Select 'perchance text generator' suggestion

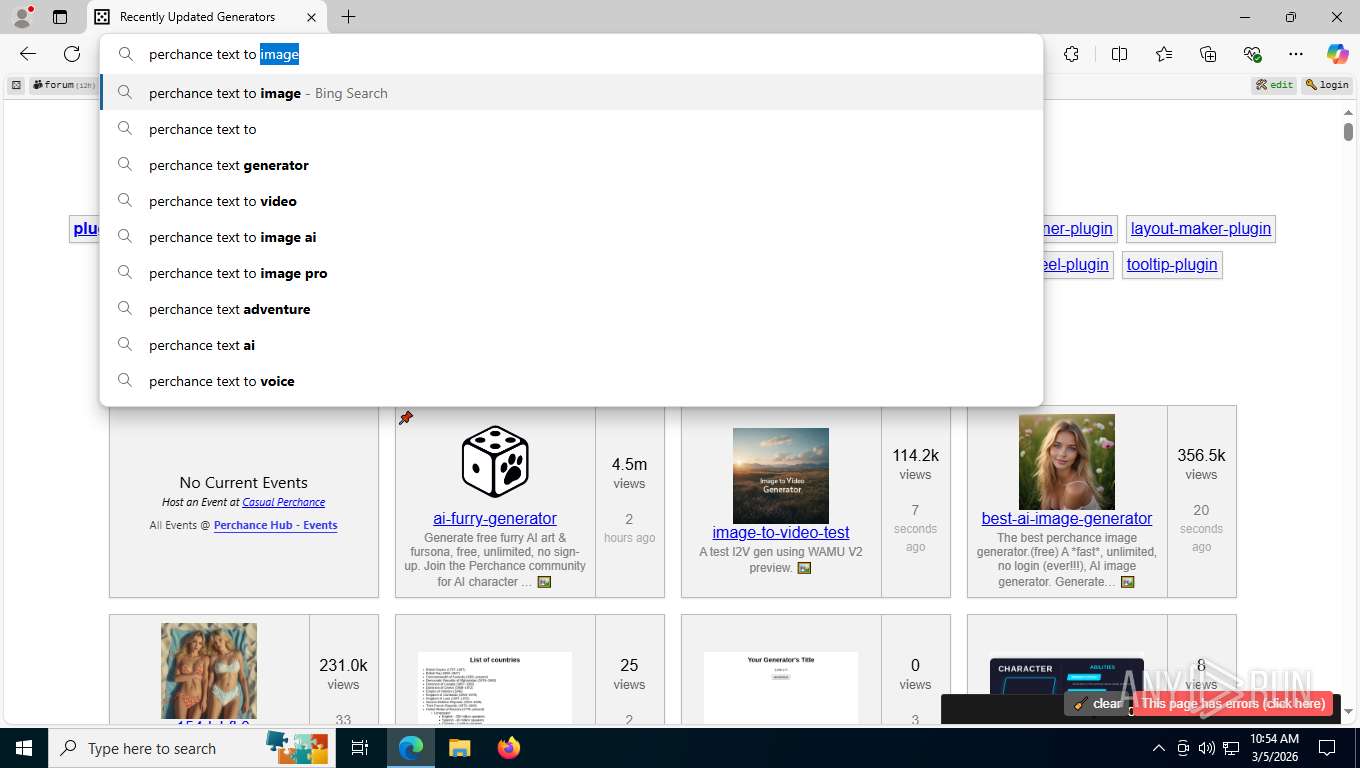pyautogui.click(x=571, y=165)
